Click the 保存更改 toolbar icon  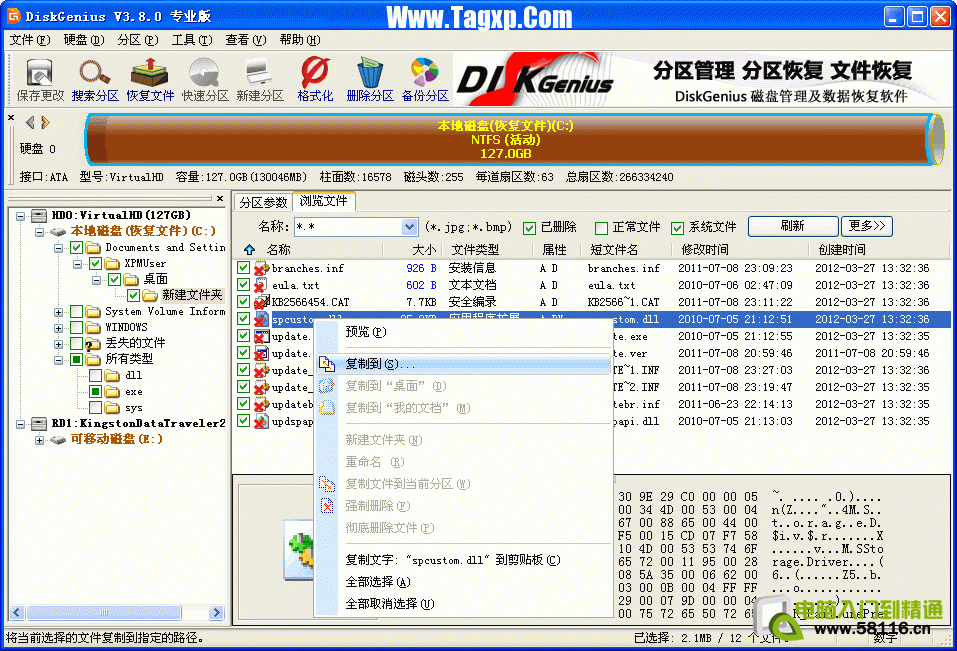[x=40, y=79]
